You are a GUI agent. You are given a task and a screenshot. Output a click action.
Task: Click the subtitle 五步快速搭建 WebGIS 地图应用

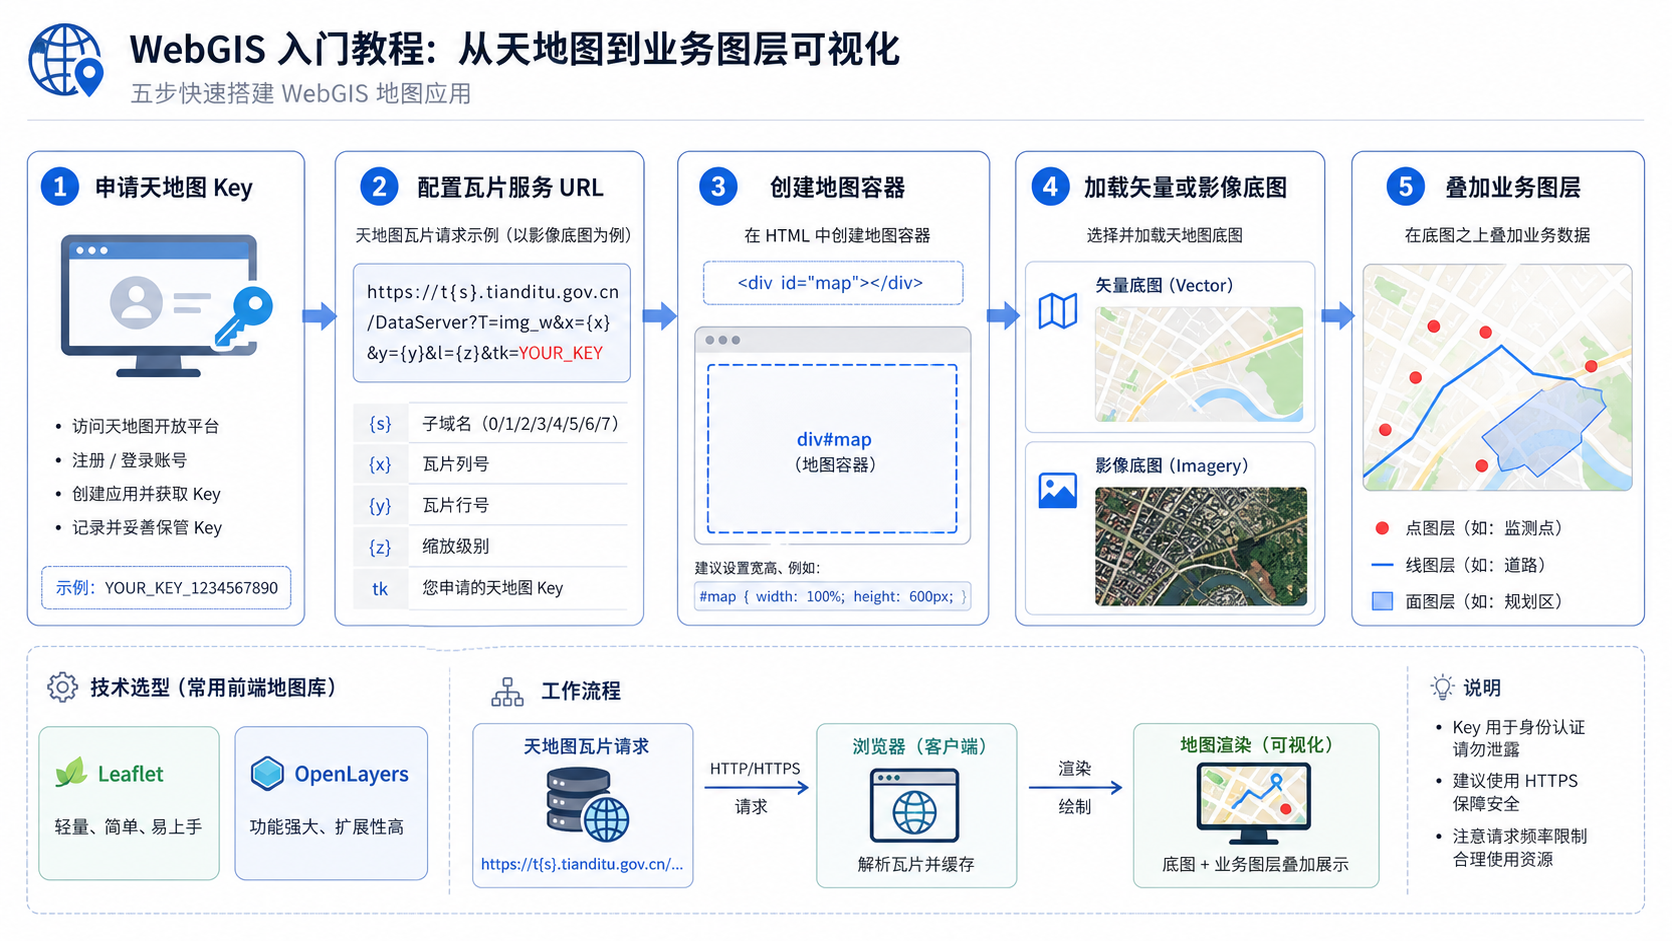pos(301,94)
